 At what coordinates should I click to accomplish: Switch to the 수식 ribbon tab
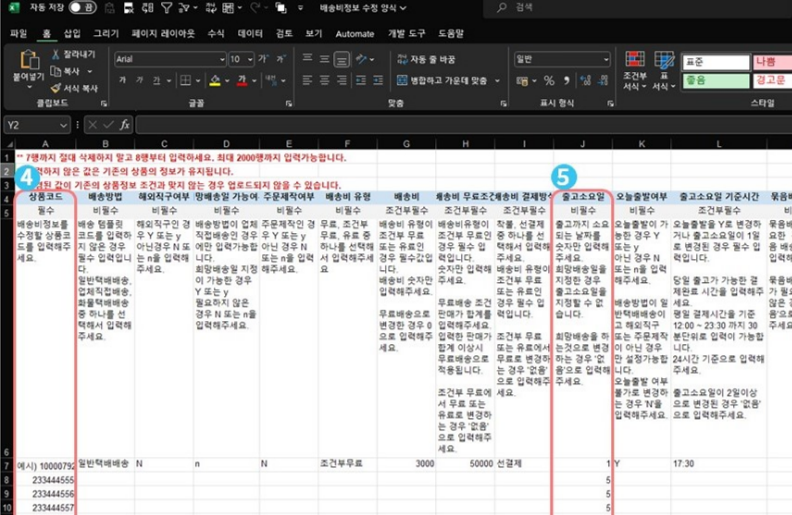(216, 33)
